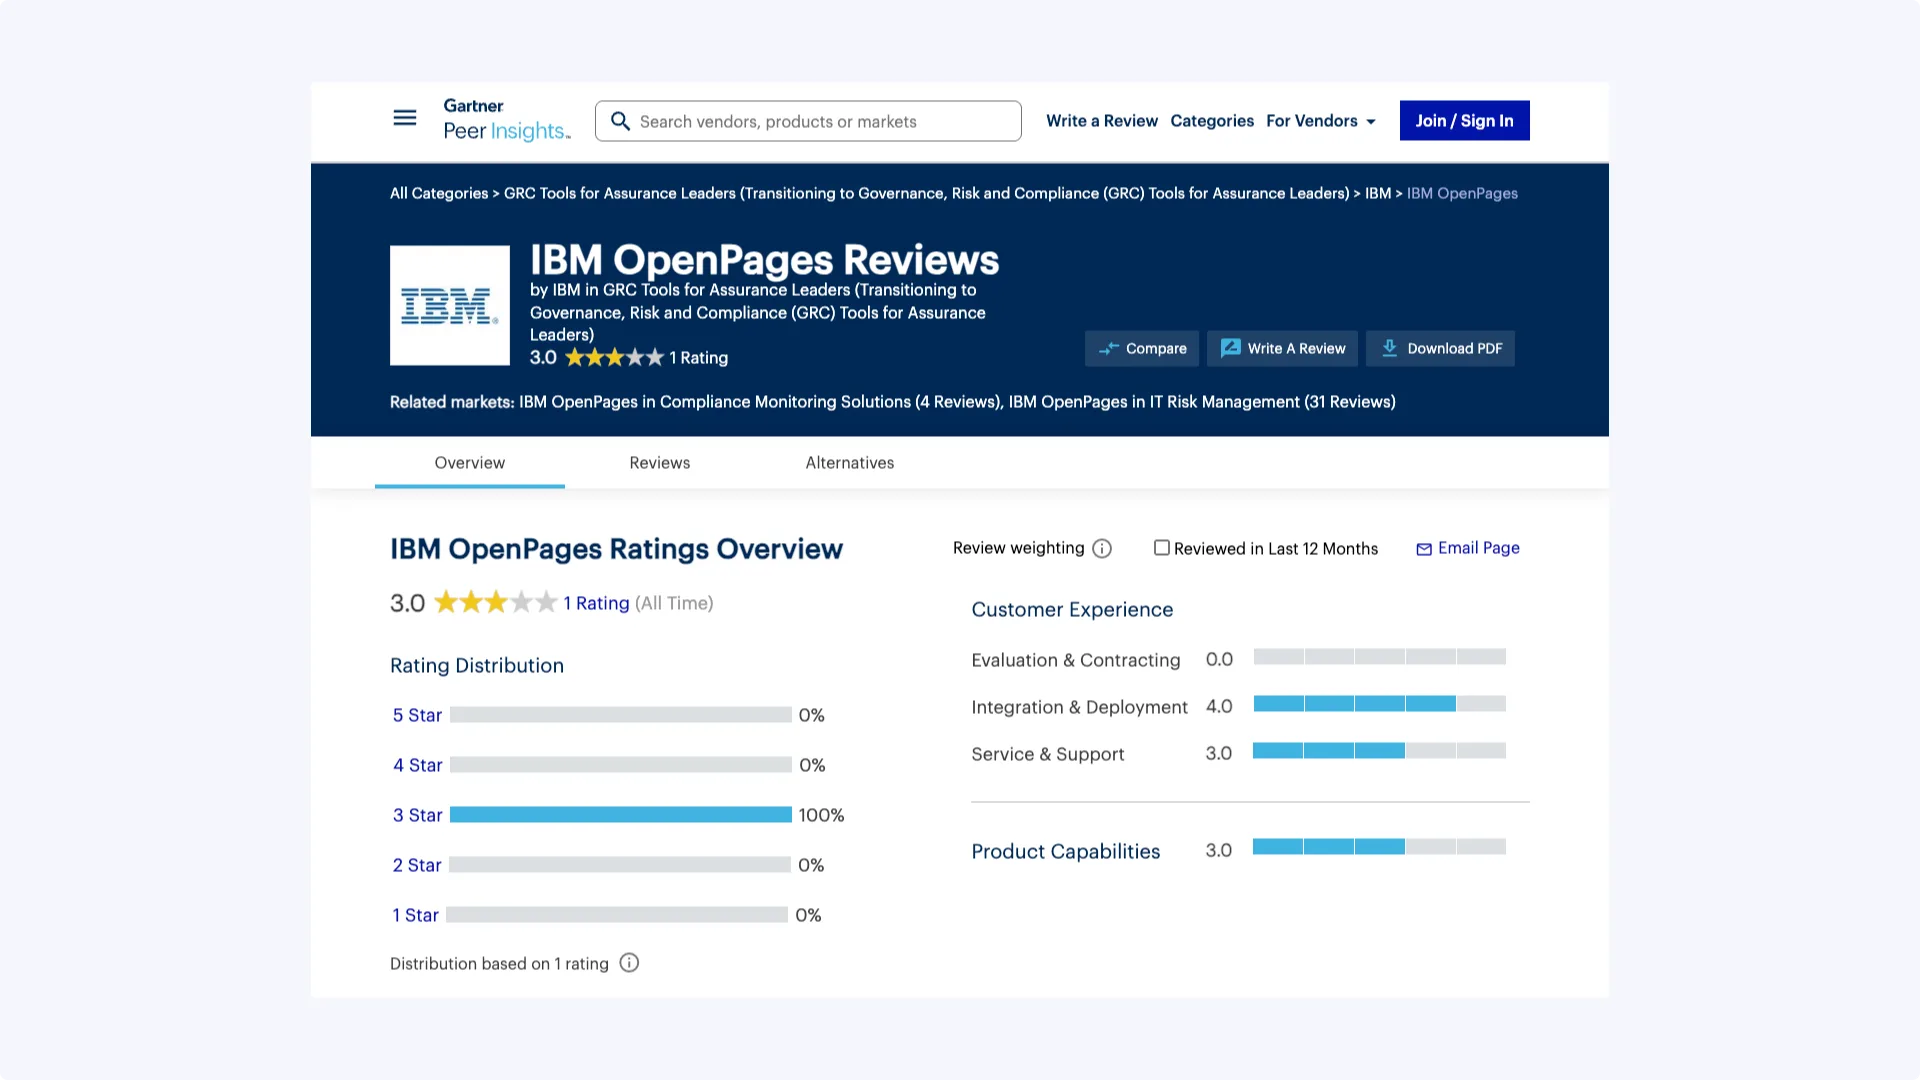Click the IBM logo thumbnail
1920x1080 pixels.
(x=449, y=305)
